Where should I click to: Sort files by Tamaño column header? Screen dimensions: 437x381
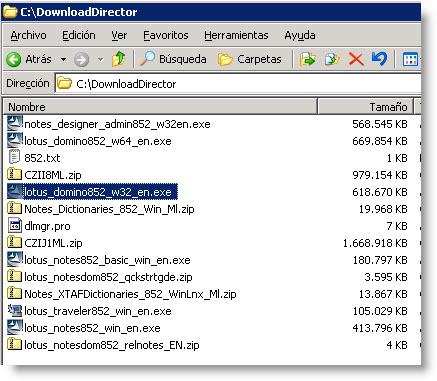tap(365, 107)
